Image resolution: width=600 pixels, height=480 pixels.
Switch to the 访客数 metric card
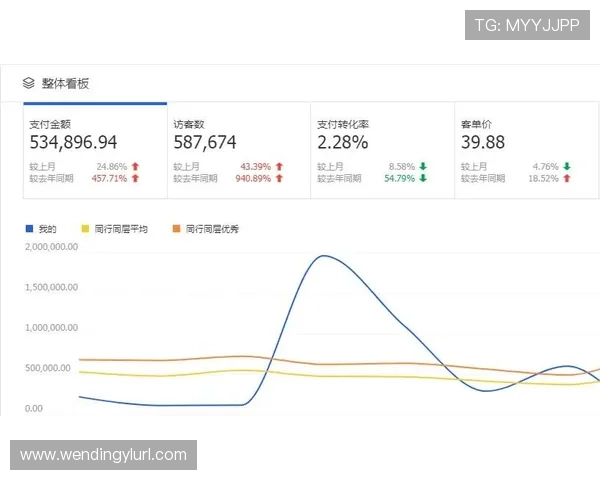pos(239,150)
